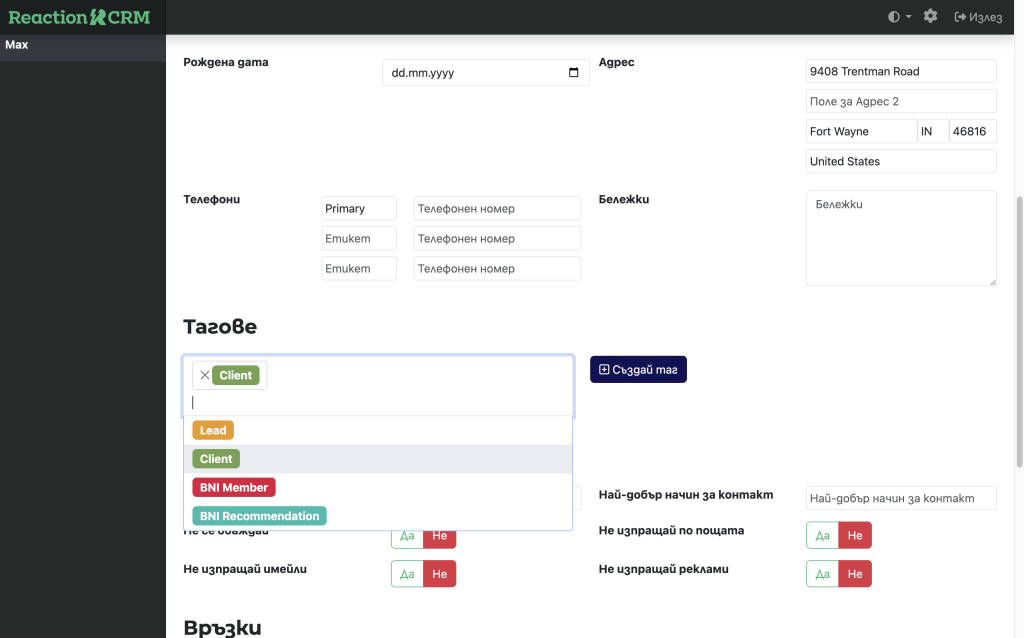This screenshot has width=1024, height=638.
Task: Pick BNI Recommendation tag option
Action: click(259, 516)
